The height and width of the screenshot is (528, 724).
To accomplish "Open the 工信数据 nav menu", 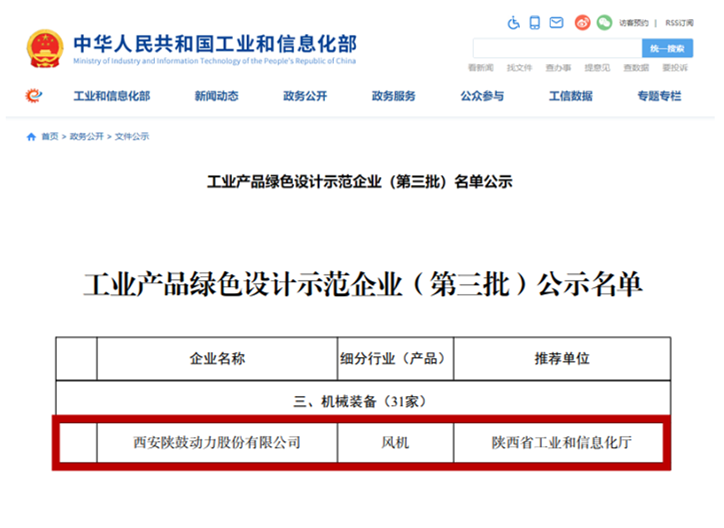I will pyautogui.click(x=571, y=96).
